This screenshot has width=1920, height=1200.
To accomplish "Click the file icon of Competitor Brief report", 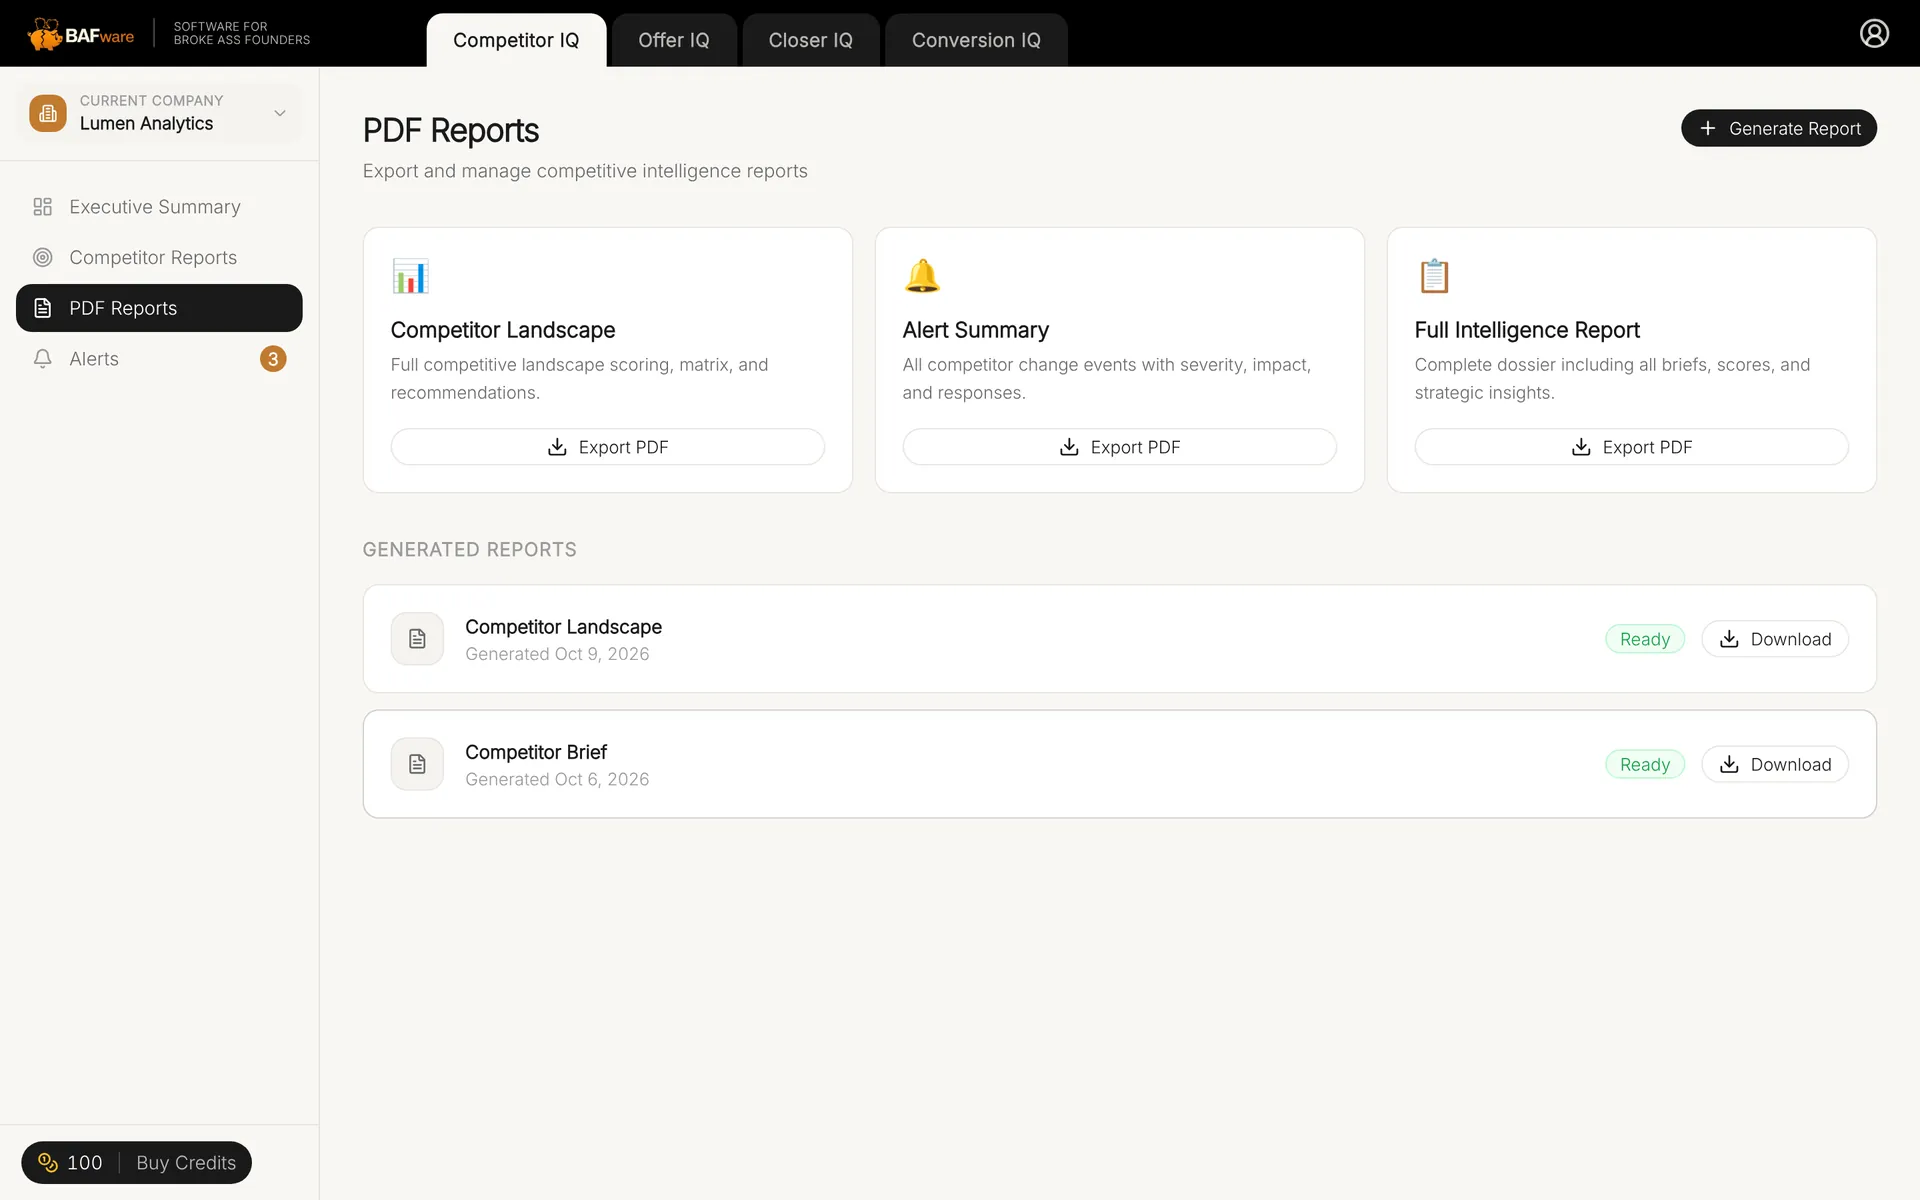I will click(x=417, y=764).
